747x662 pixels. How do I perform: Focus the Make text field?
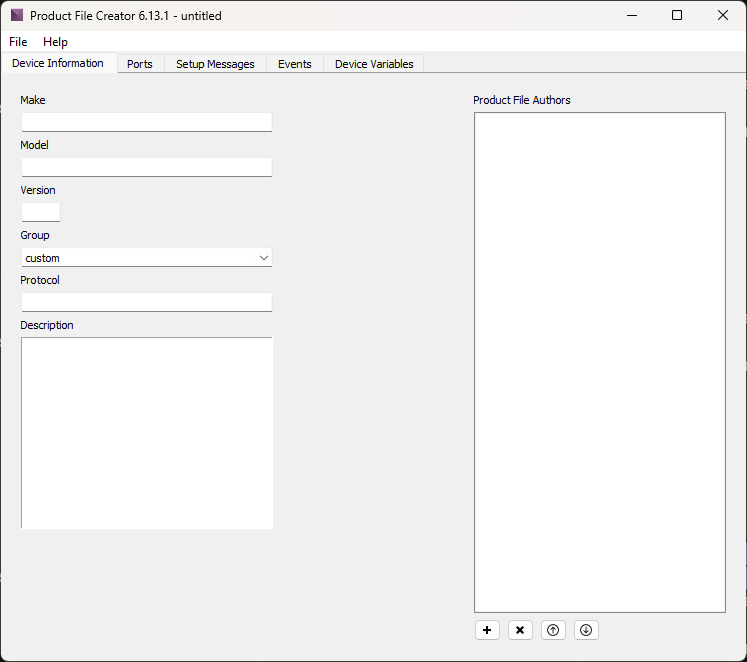tap(146, 122)
